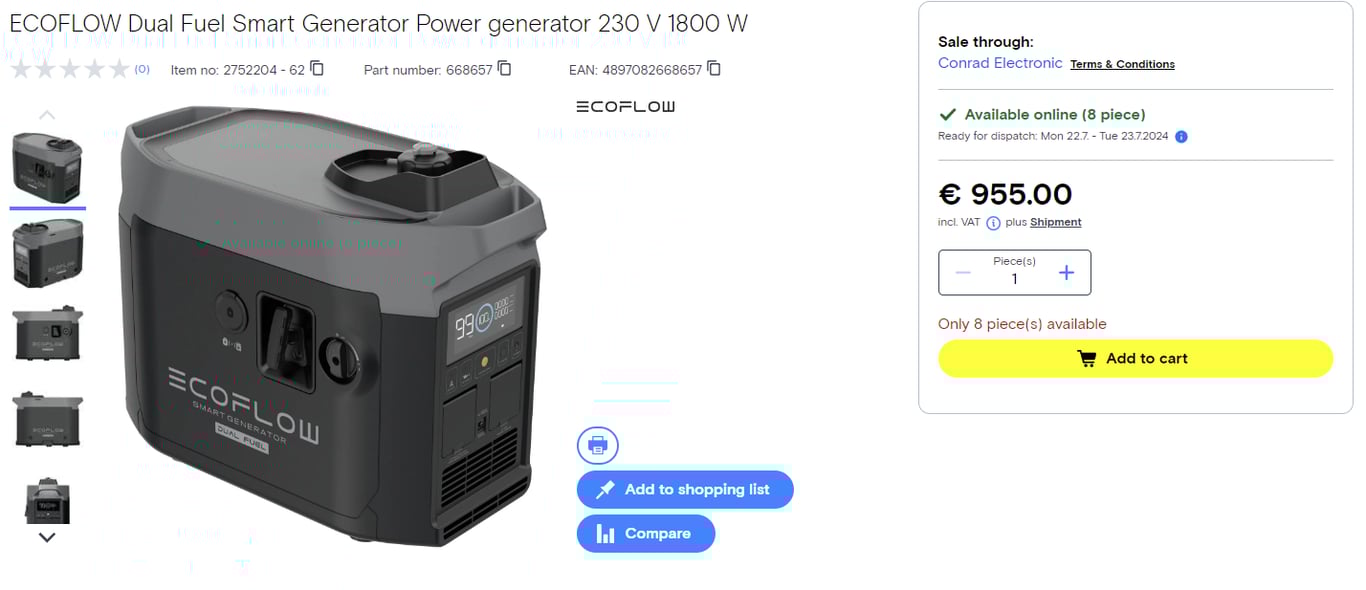Show more thumbnails with down chevron
The image size is (1366, 590).
pos(47,537)
